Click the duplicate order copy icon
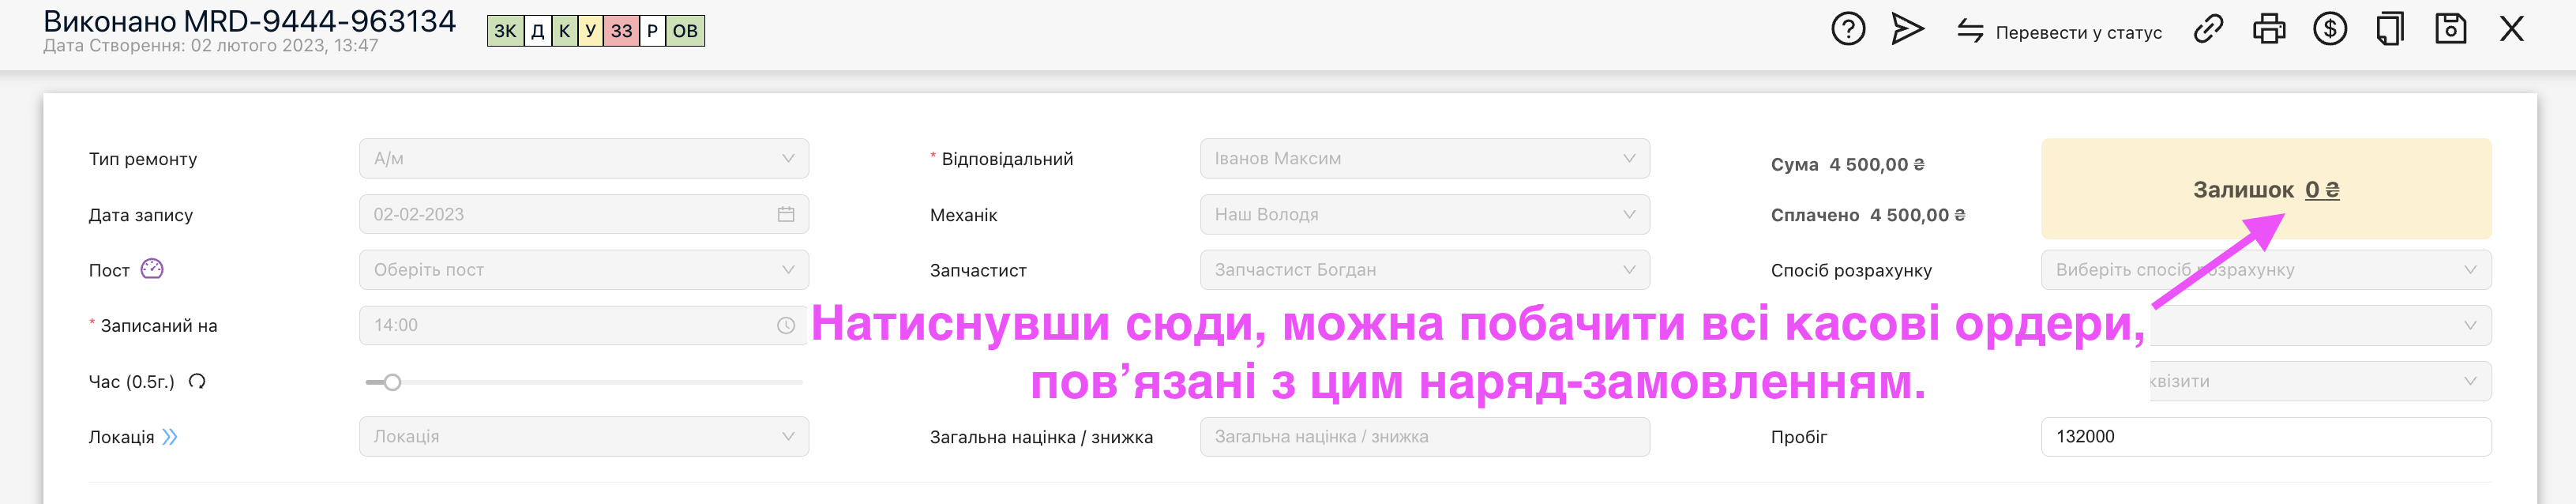 [x=2389, y=29]
